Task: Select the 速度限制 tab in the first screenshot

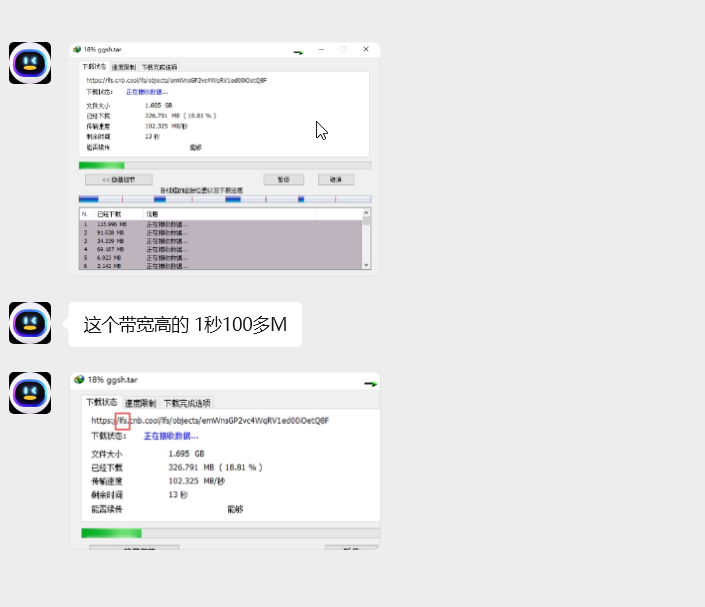Action: pyautogui.click(x=122, y=67)
